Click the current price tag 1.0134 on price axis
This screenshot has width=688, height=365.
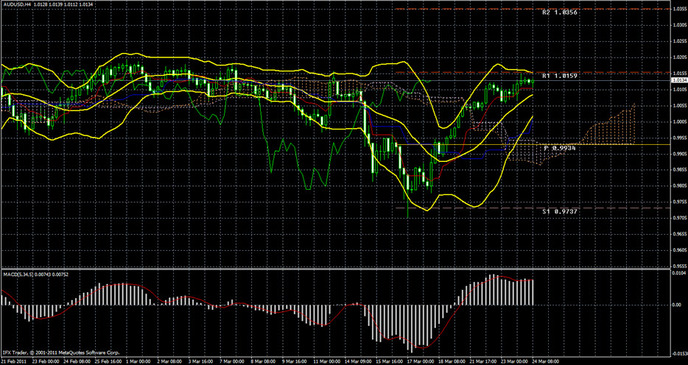[679, 80]
